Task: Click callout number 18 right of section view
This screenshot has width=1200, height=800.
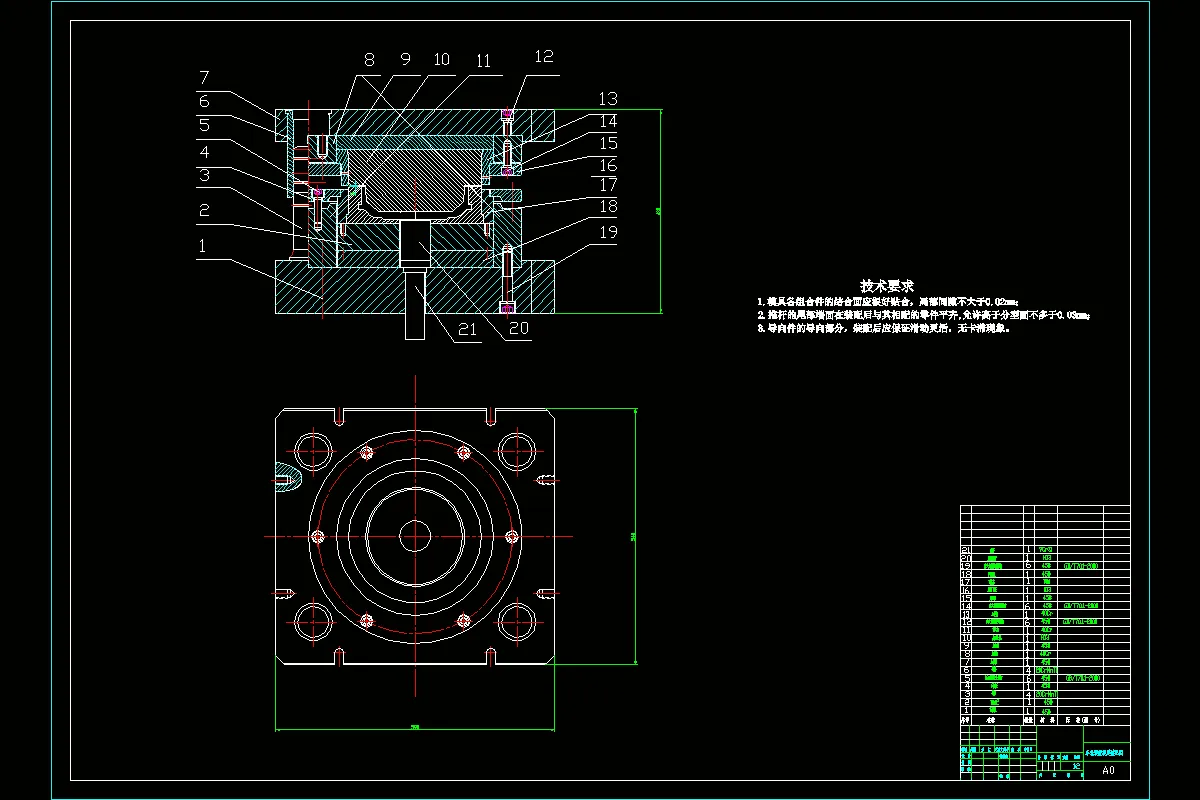Action: click(x=608, y=208)
